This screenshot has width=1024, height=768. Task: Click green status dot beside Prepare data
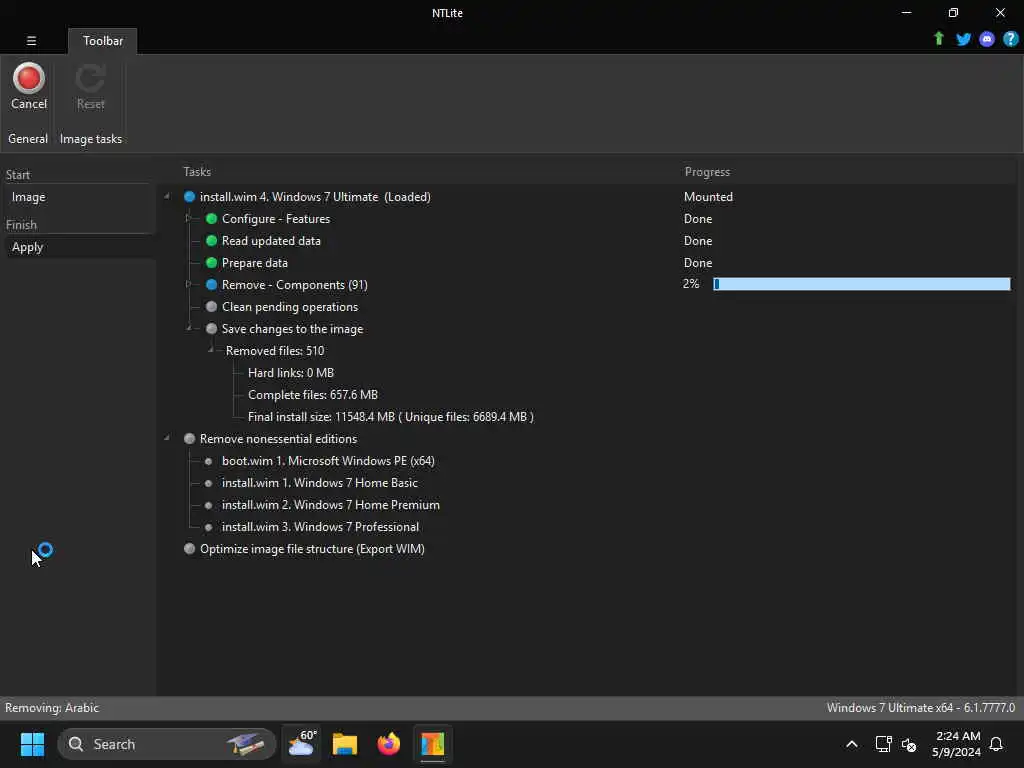point(211,263)
